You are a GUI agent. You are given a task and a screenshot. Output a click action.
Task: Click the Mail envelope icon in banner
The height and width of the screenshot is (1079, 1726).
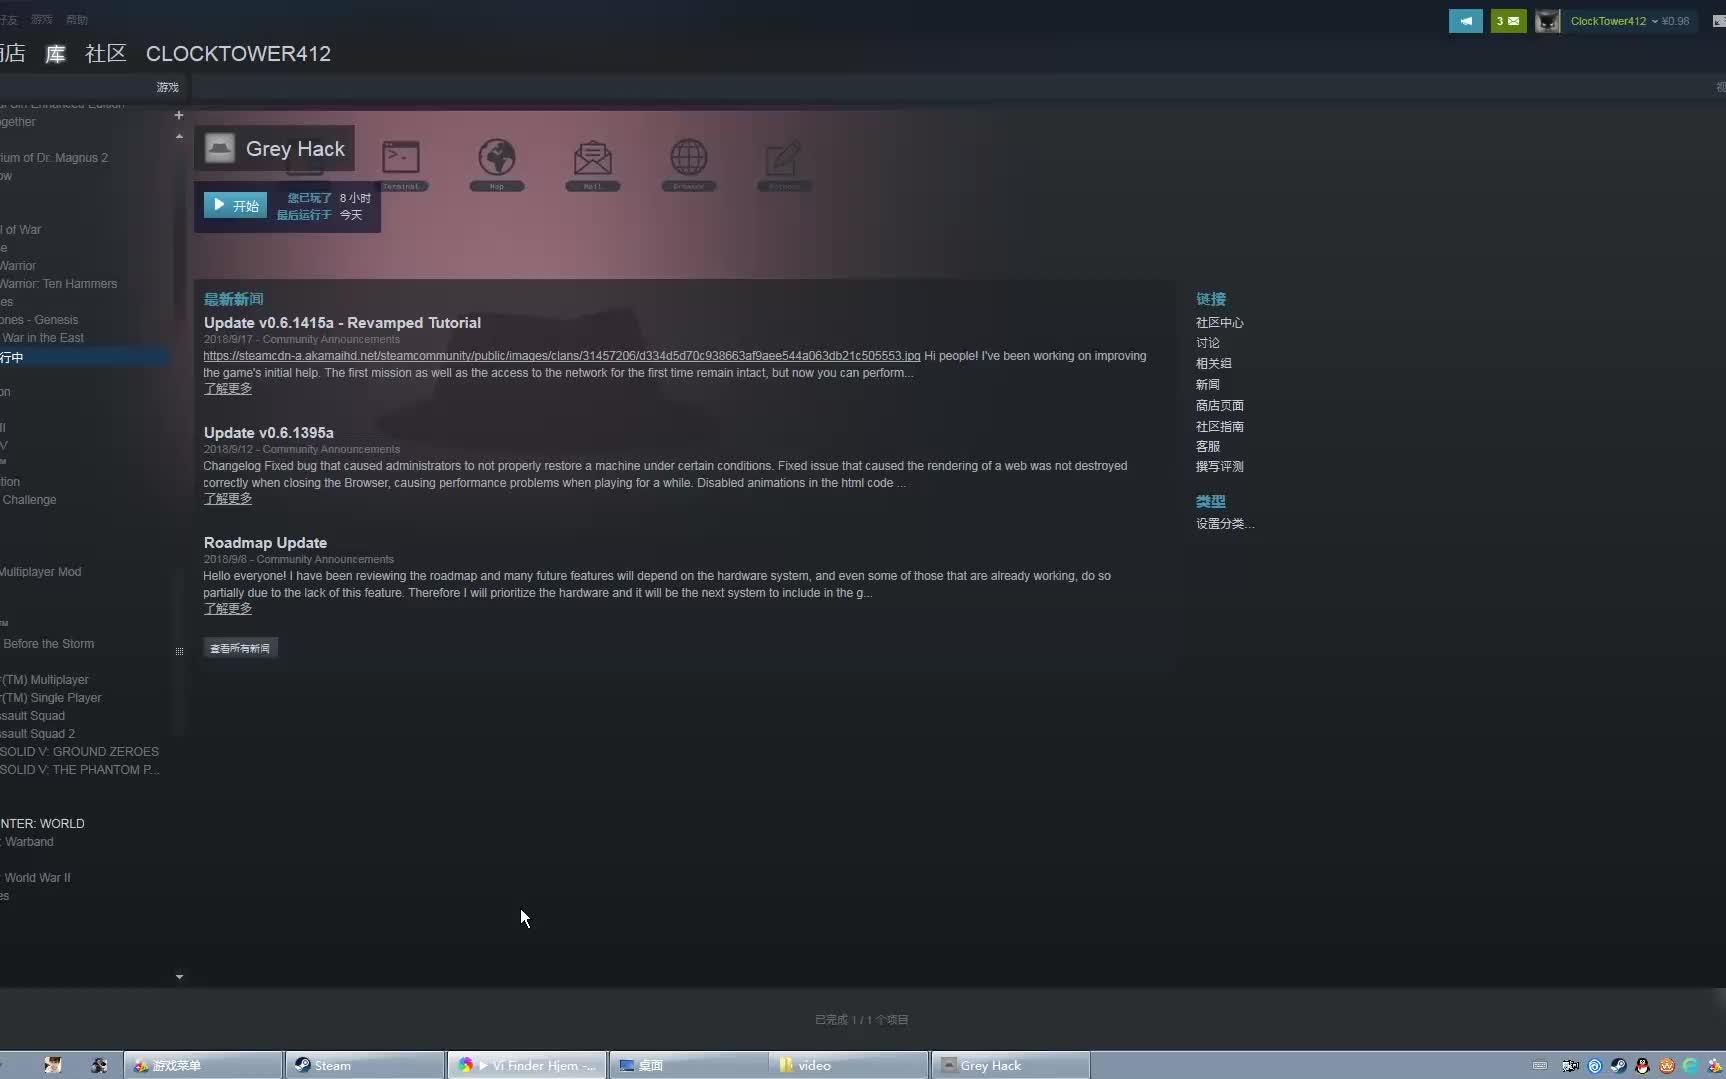593,163
